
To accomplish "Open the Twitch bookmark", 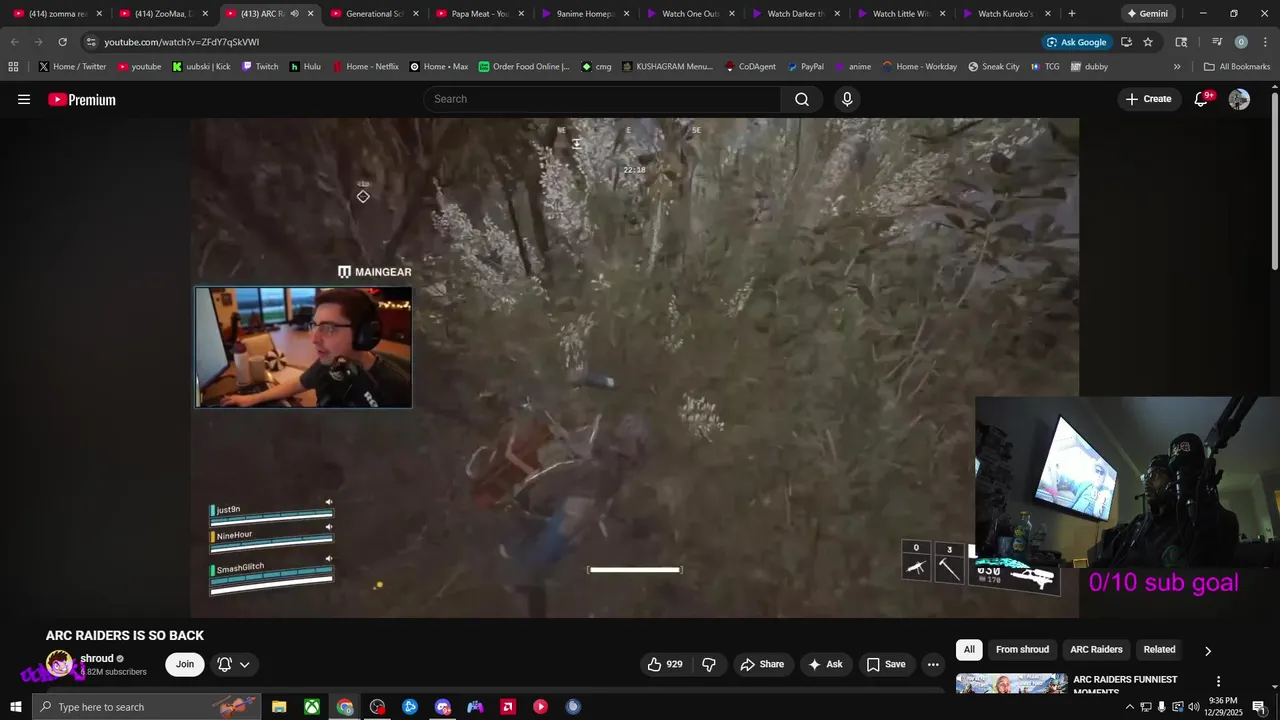I will tap(259, 67).
